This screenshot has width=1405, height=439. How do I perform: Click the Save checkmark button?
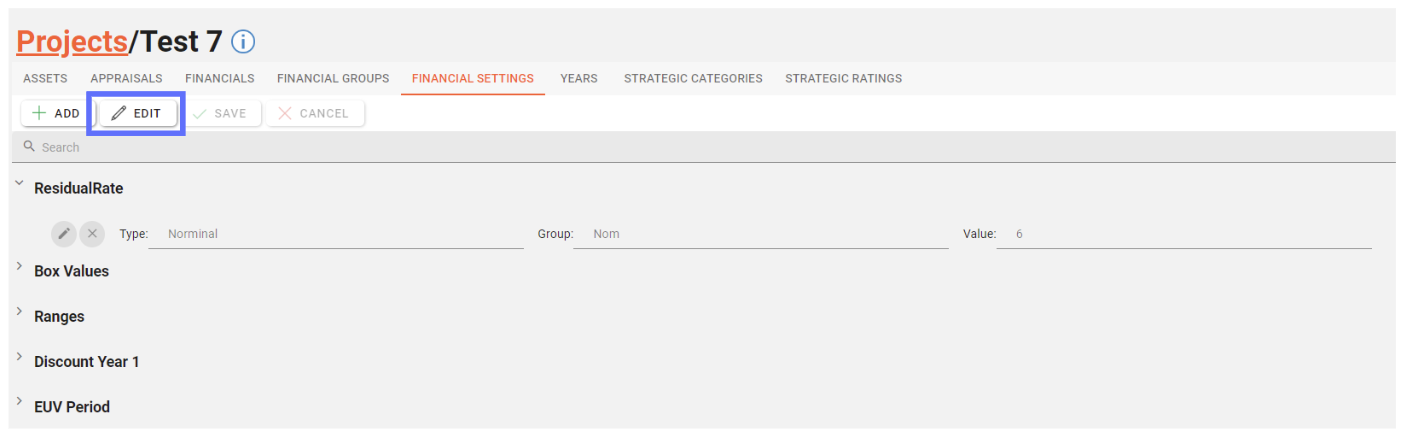point(220,113)
